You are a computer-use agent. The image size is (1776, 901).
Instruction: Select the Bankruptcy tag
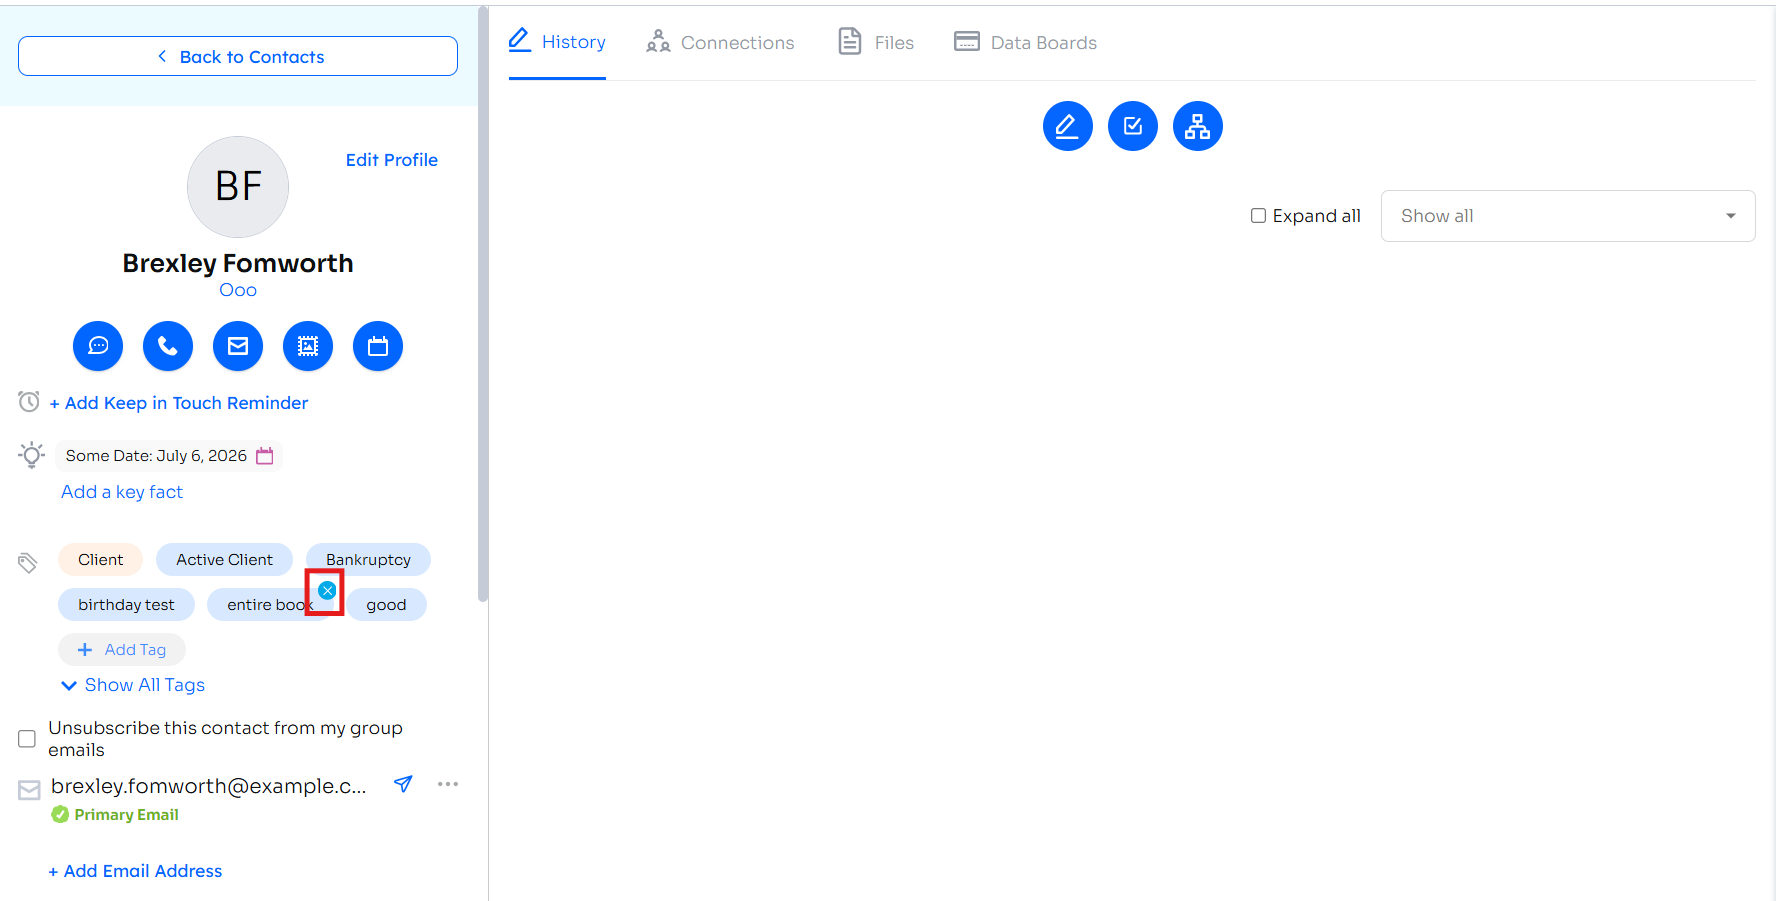pyautogui.click(x=368, y=560)
